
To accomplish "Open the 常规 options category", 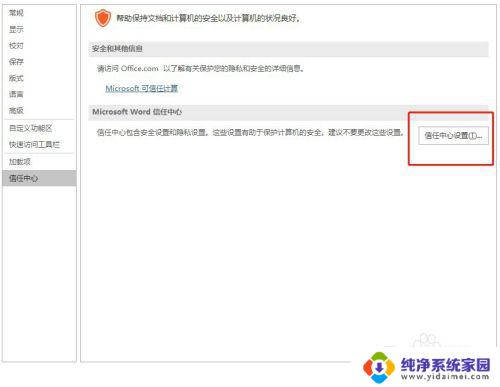I will 16,13.
